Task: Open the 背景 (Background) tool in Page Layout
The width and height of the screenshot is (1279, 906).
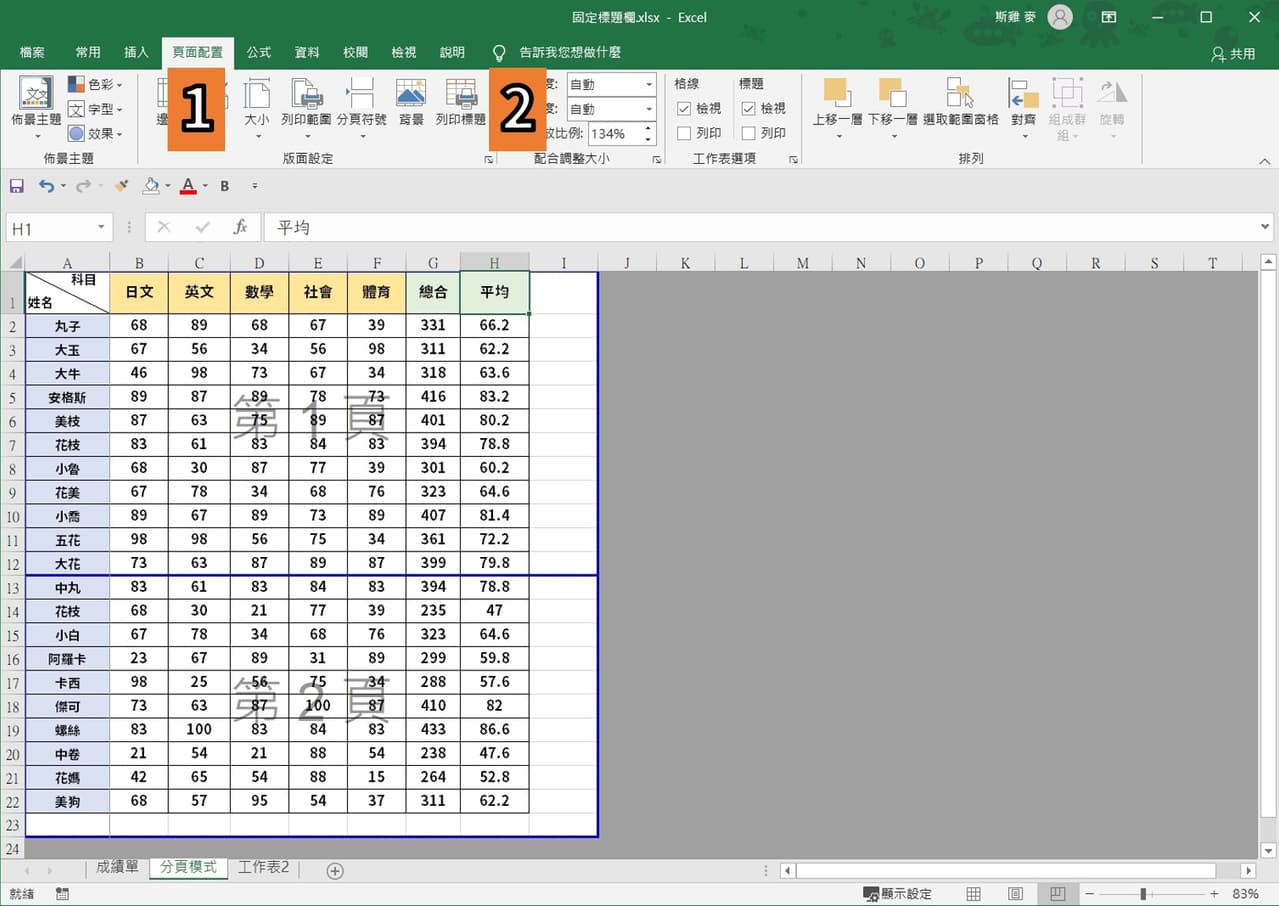Action: (x=411, y=108)
